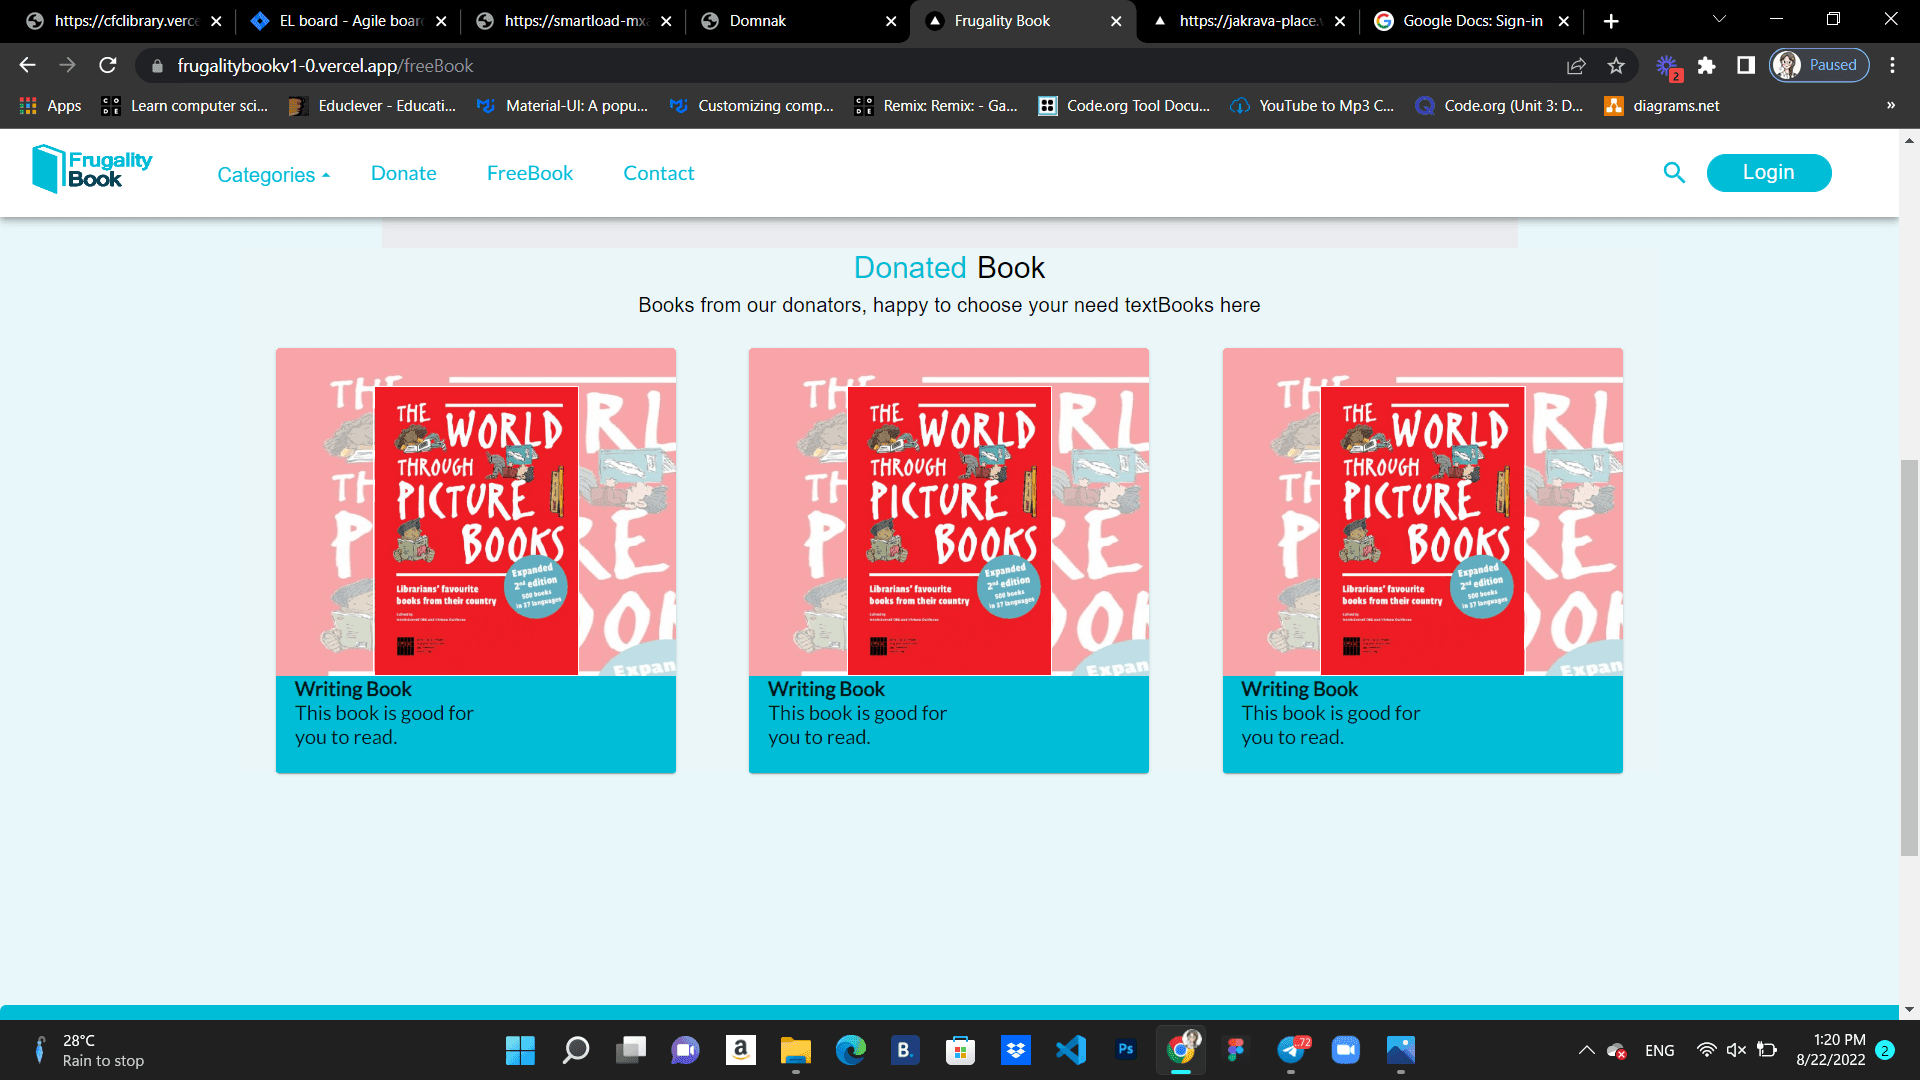
Task: Open the third Writing Book cover
Action: (x=1423, y=512)
